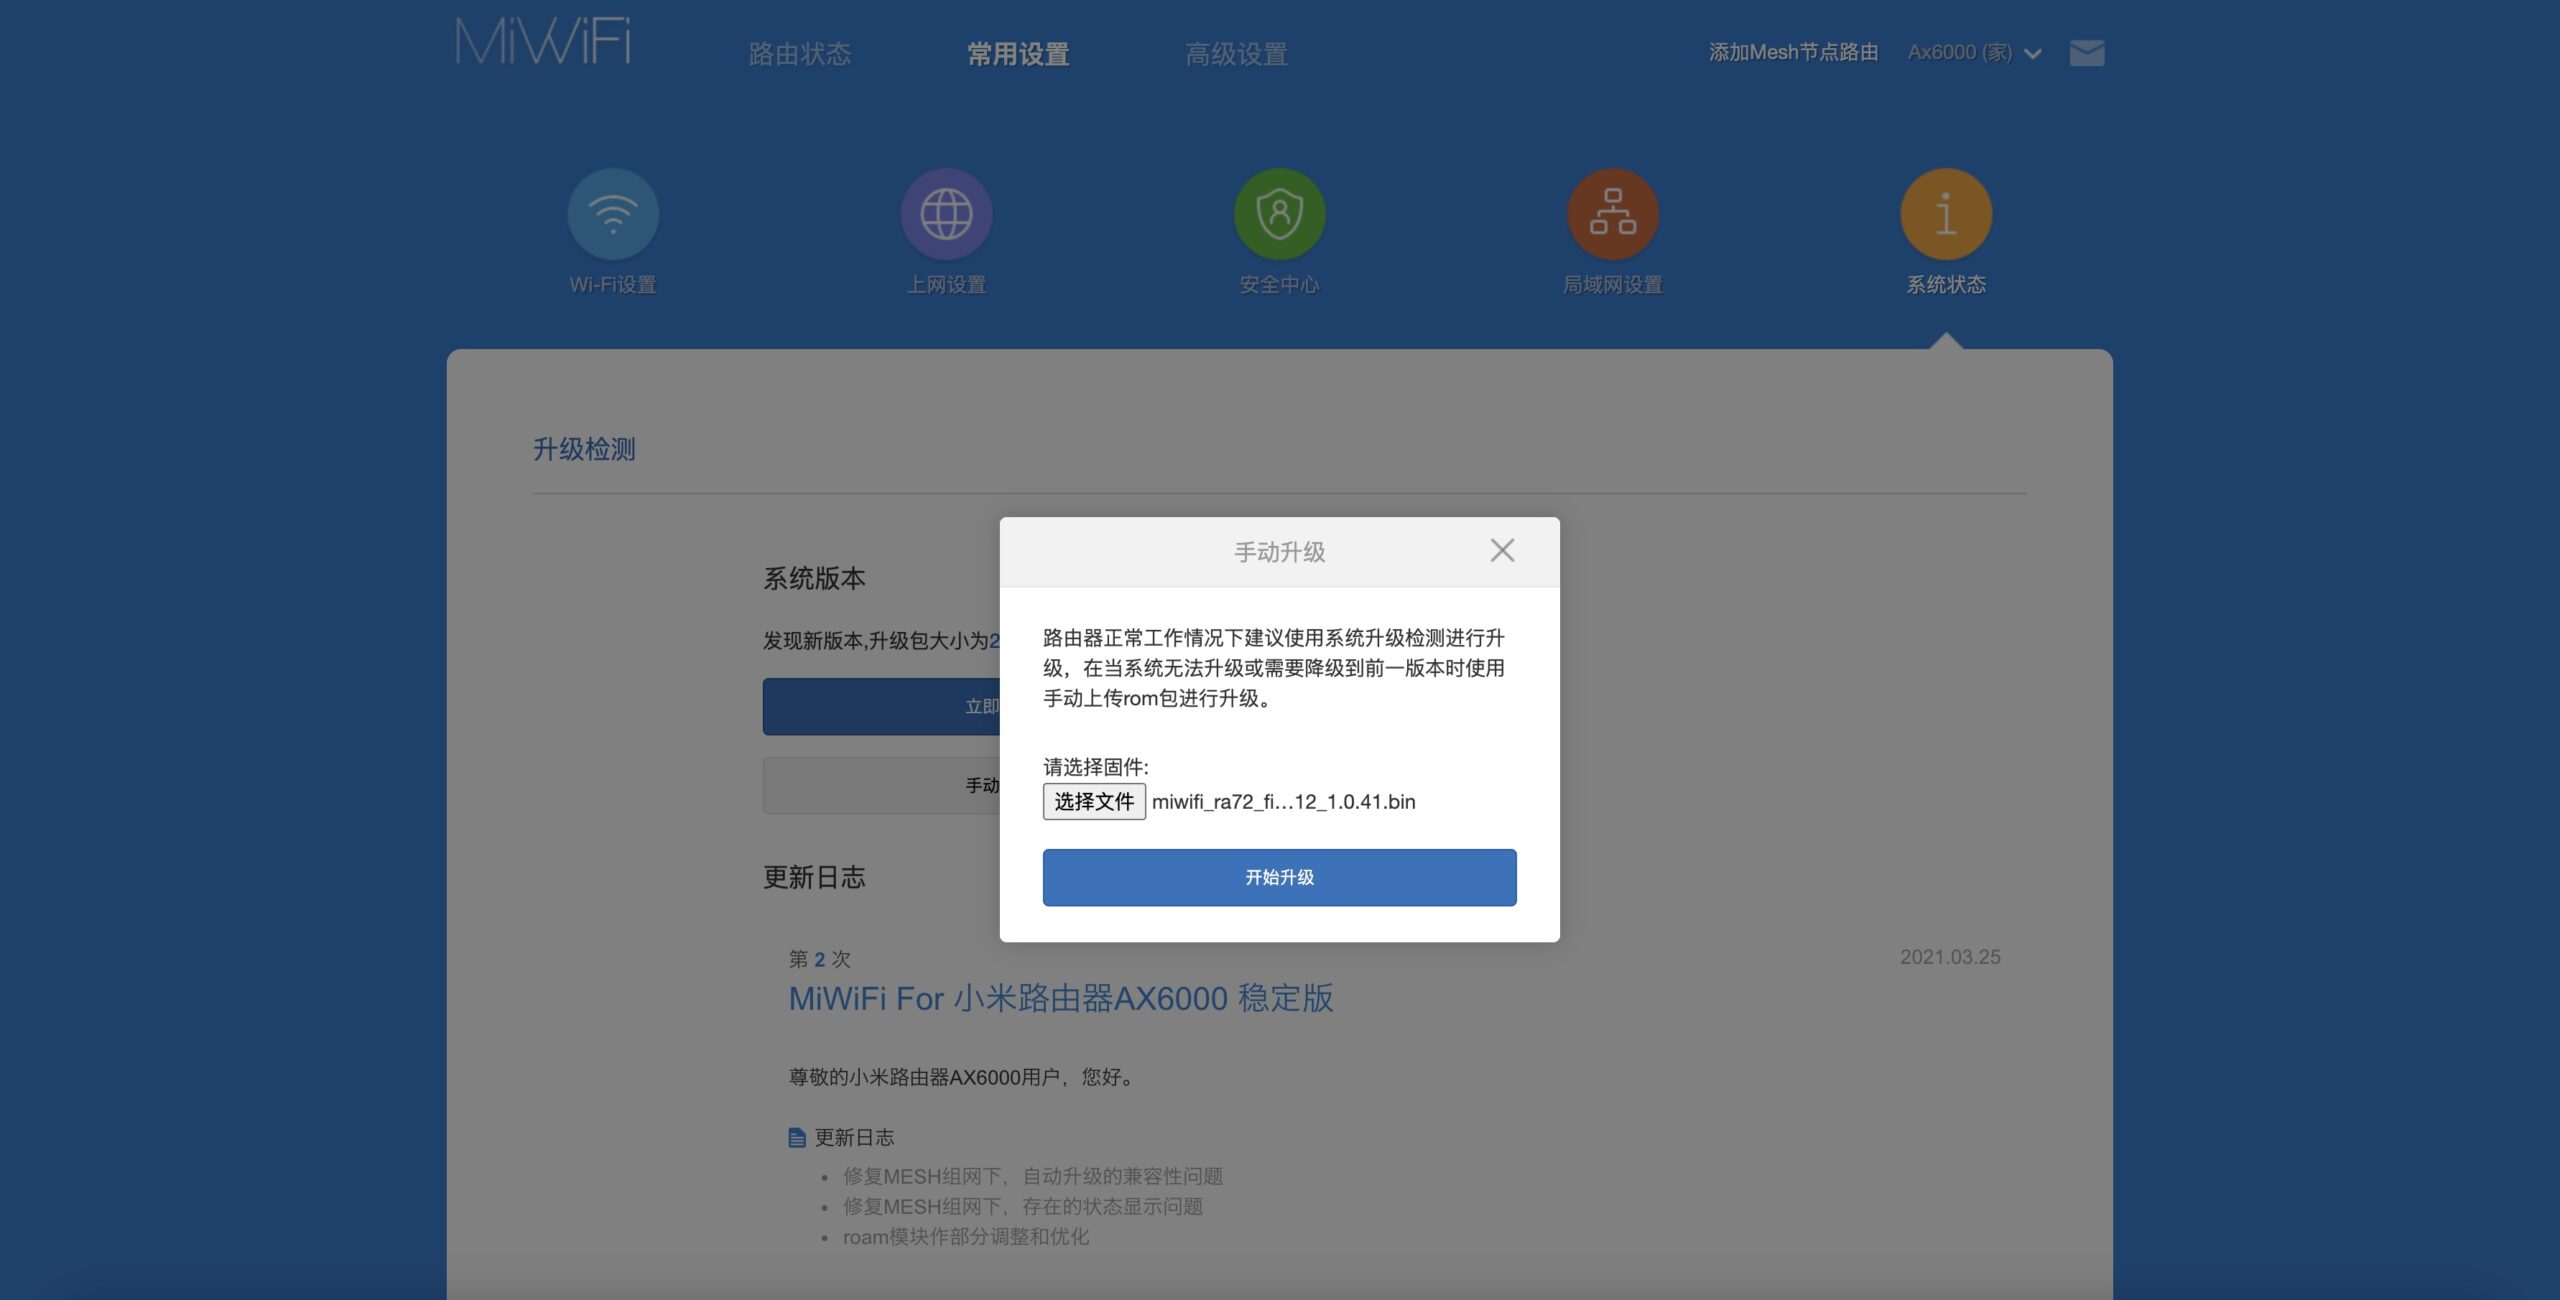Click the selected firmware filename field
2560x1300 pixels.
click(x=1283, y=801)
